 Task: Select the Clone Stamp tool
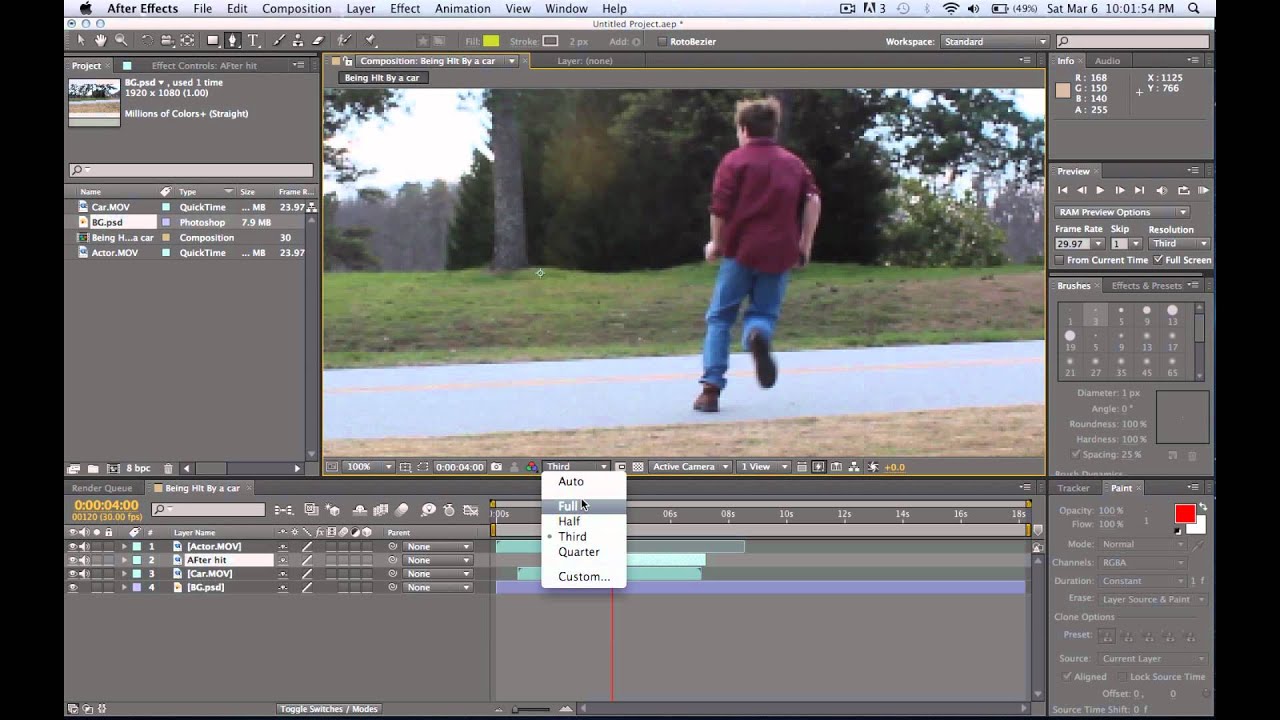point(298,41)
